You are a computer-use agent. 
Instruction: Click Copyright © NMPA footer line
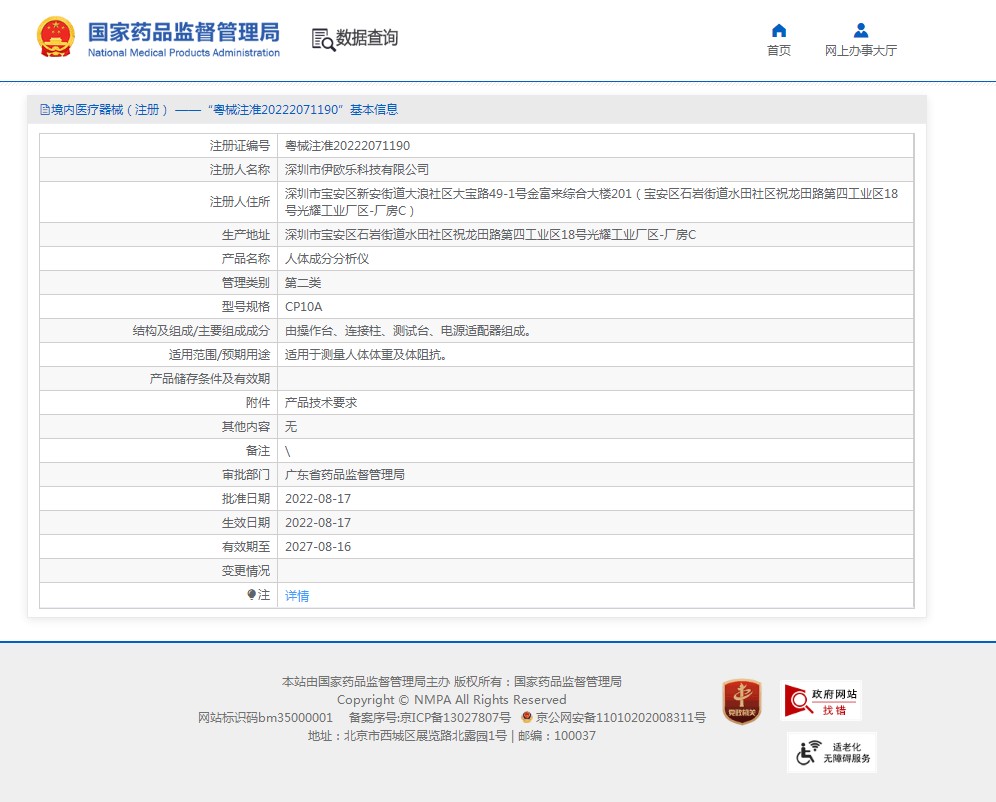coord(452,700)
